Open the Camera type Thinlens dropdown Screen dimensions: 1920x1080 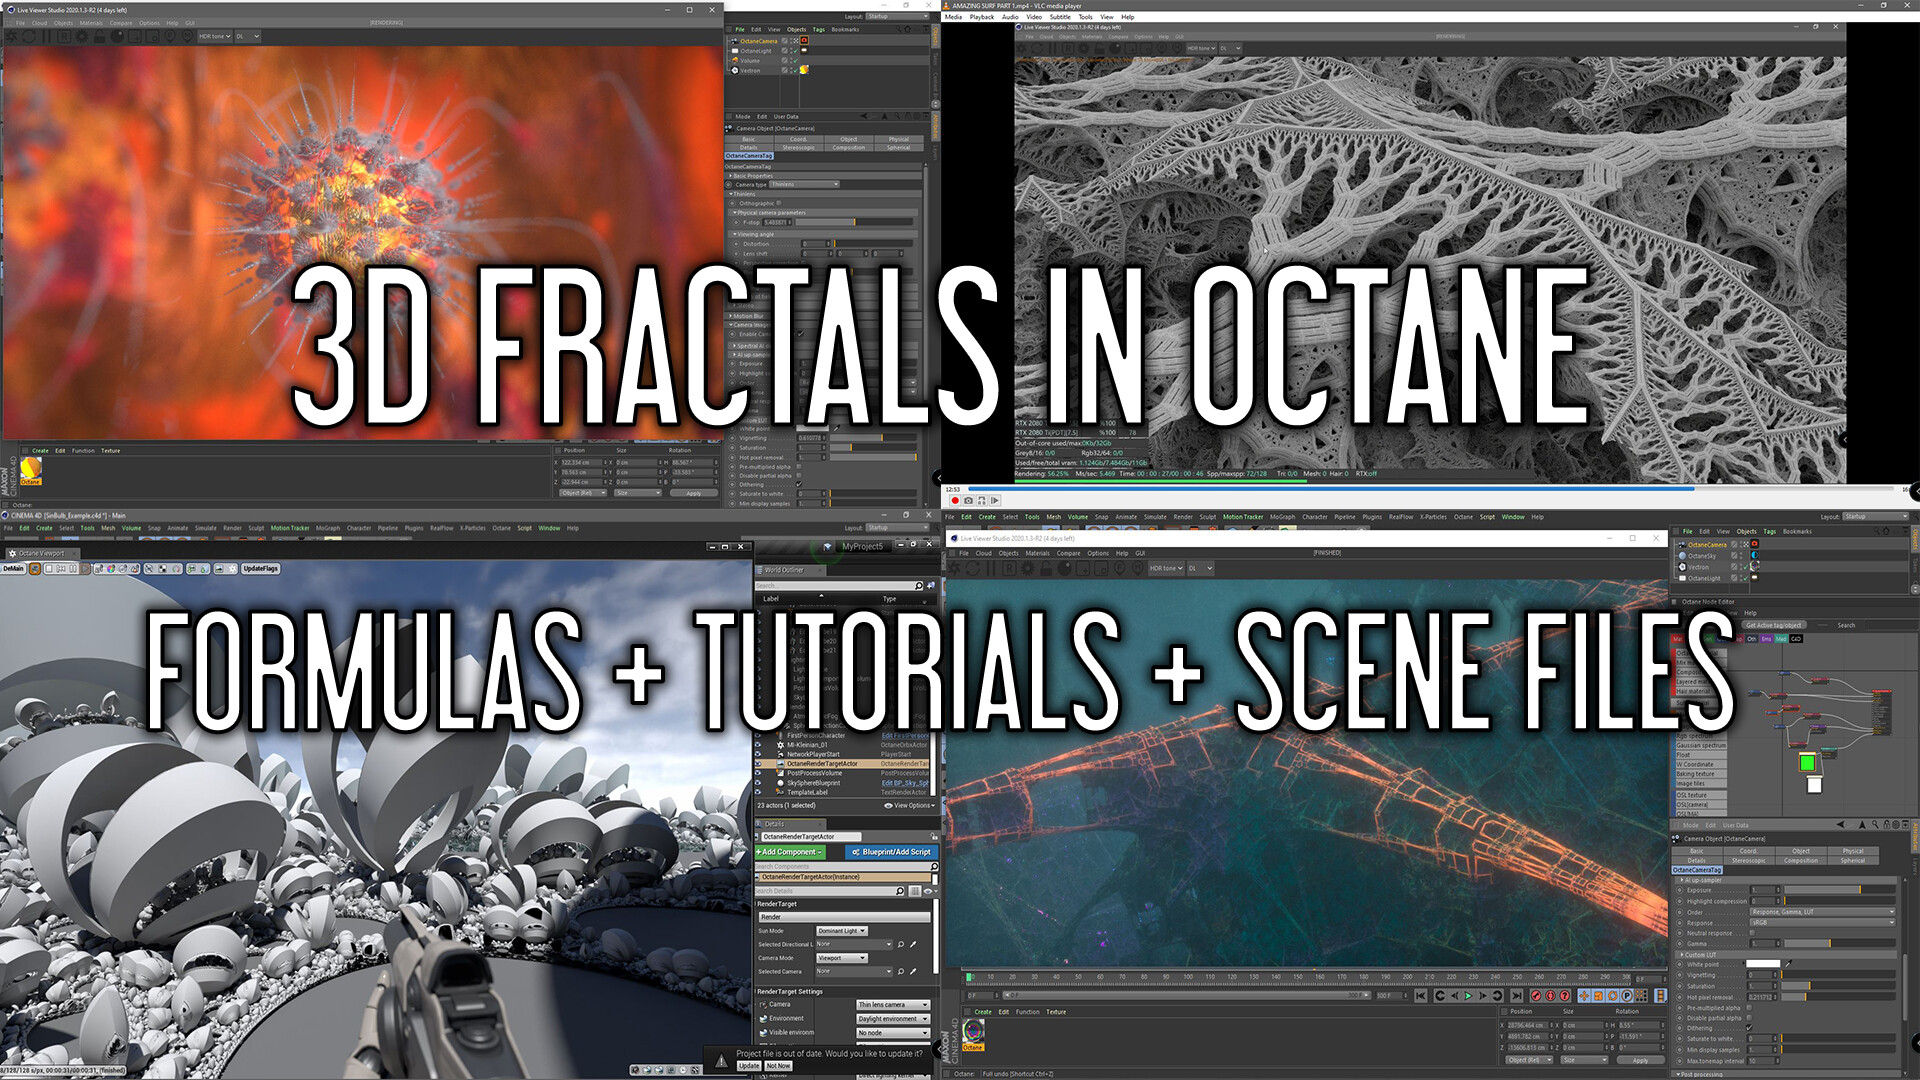click(x=804, y=184)
